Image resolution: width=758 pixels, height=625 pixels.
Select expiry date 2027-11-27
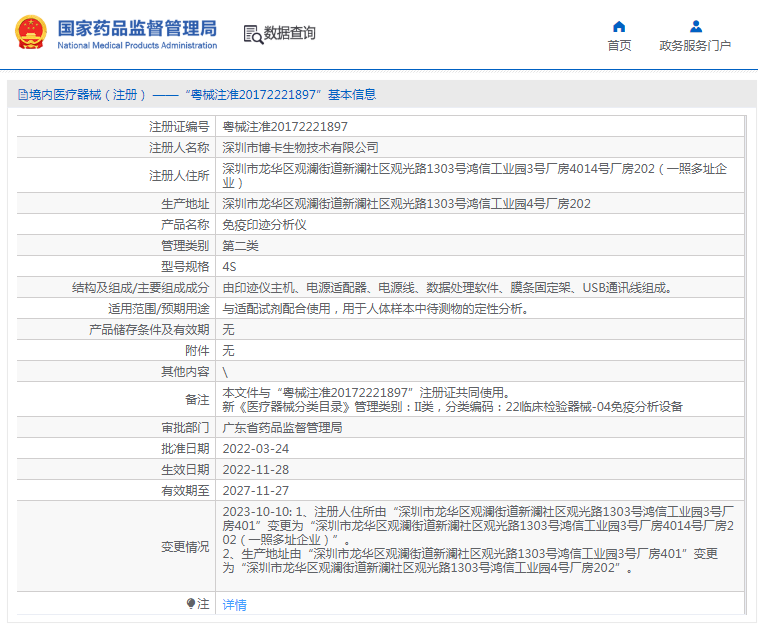click(x=256, y=491)
